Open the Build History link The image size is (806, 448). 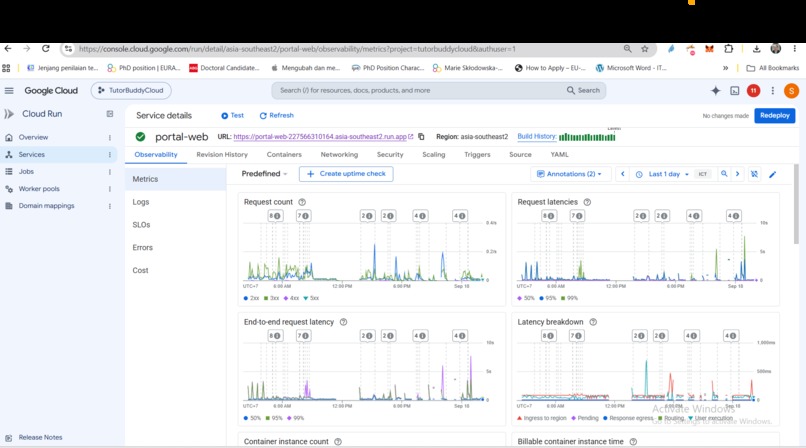[537, 136]
